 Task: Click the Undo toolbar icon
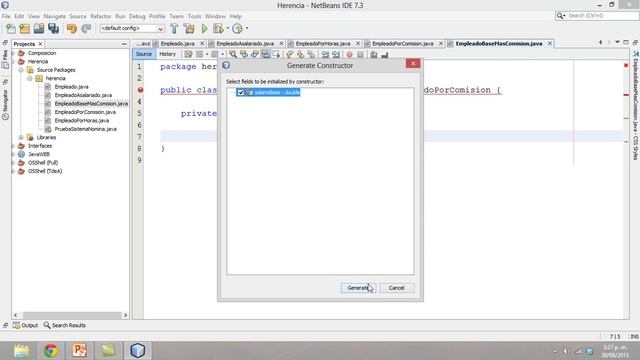coord(71,29)
